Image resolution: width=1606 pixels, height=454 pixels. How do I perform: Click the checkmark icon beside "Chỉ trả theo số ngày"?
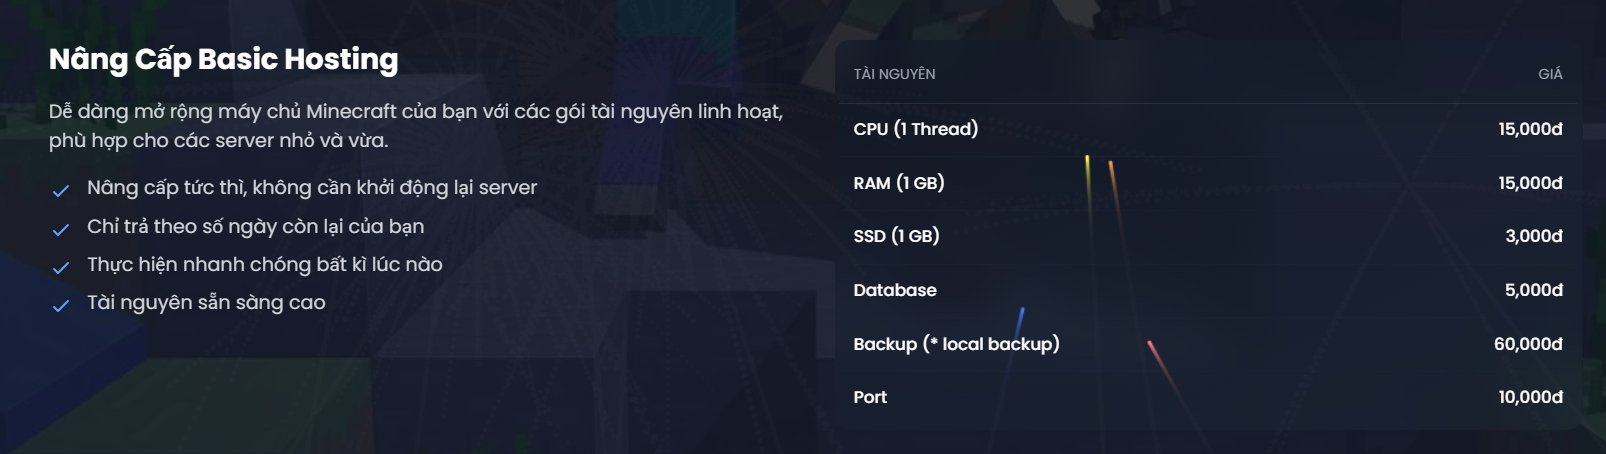click(61, 229)
